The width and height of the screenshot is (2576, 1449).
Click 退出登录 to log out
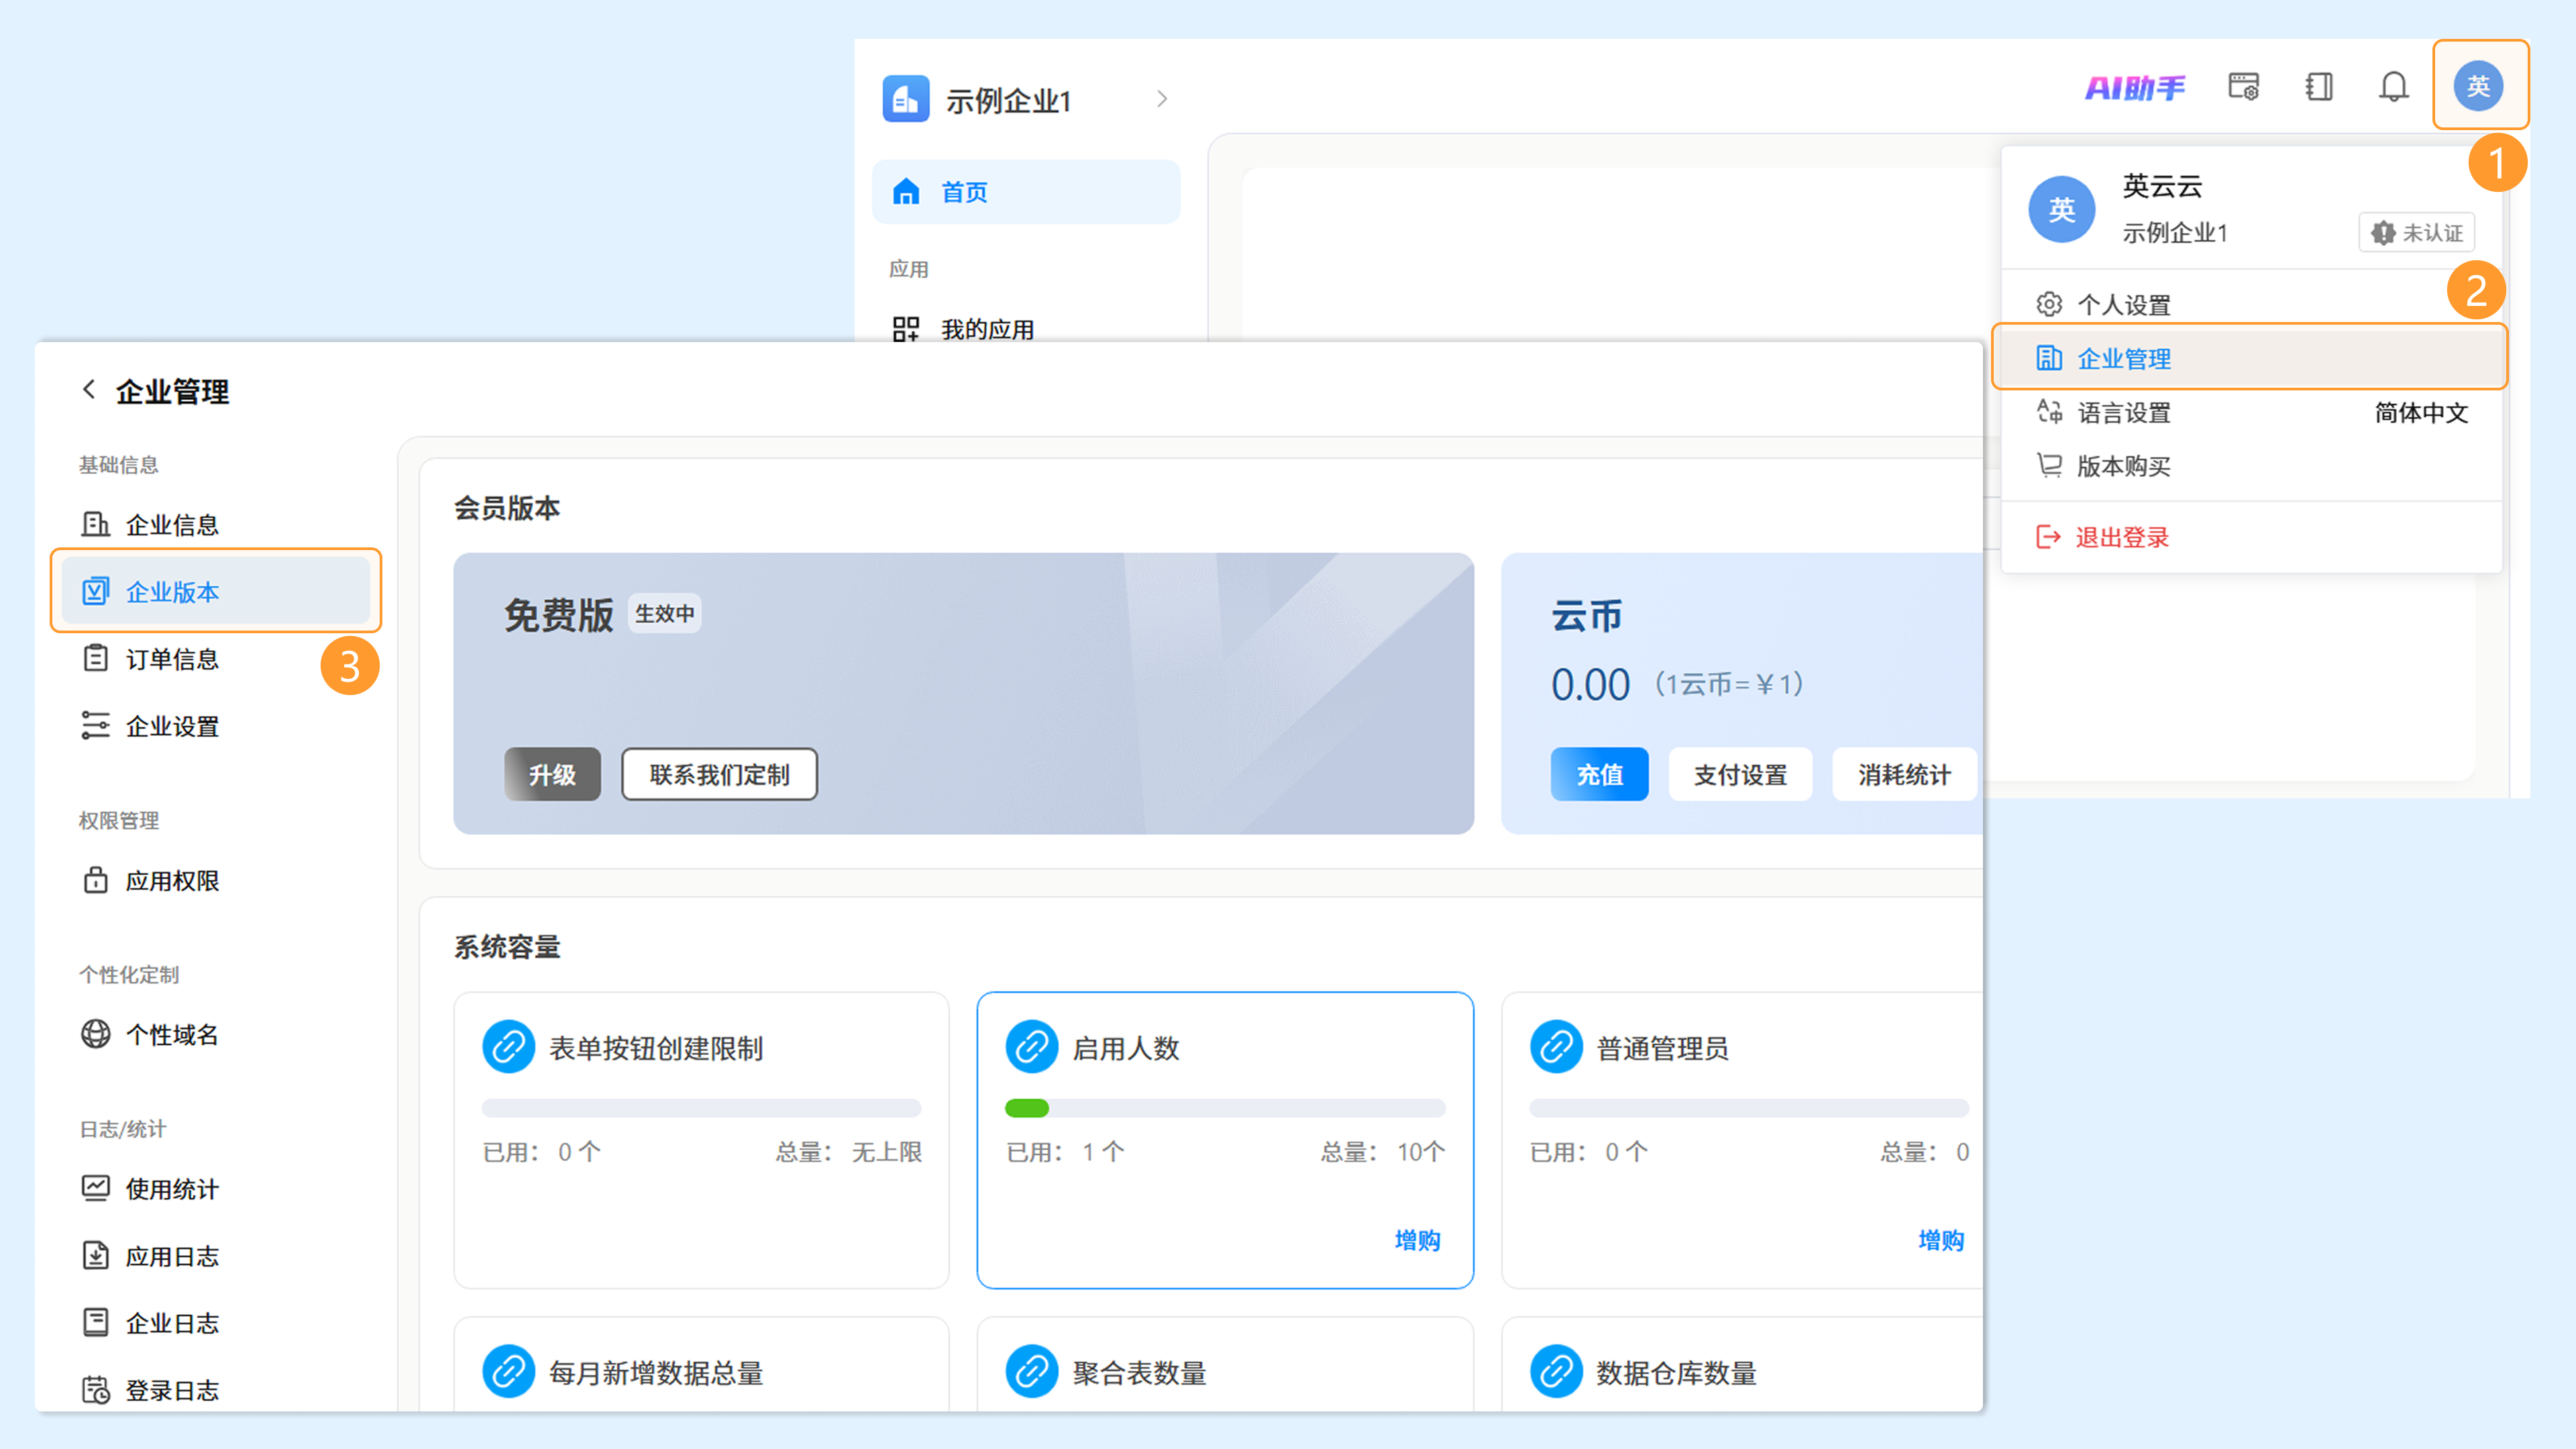pos(2250,537)
